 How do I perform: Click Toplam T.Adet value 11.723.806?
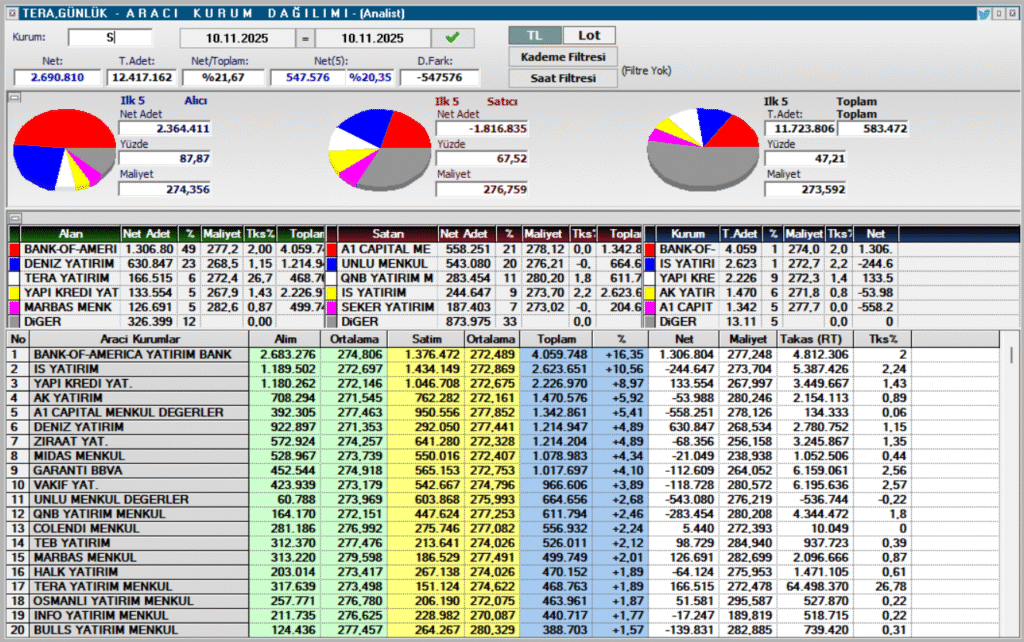pyautogui.click(x=801, y=129)
